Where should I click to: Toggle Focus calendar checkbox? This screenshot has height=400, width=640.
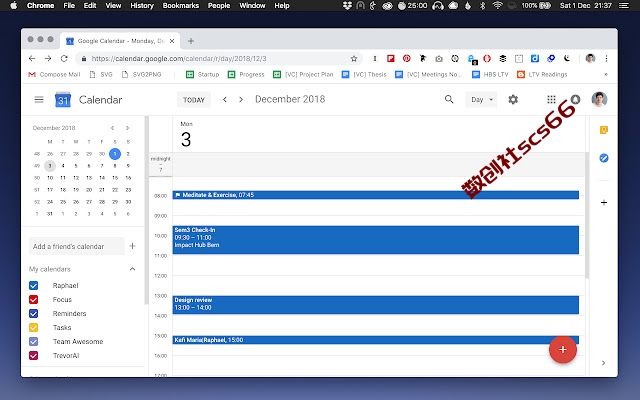(33, 300)
